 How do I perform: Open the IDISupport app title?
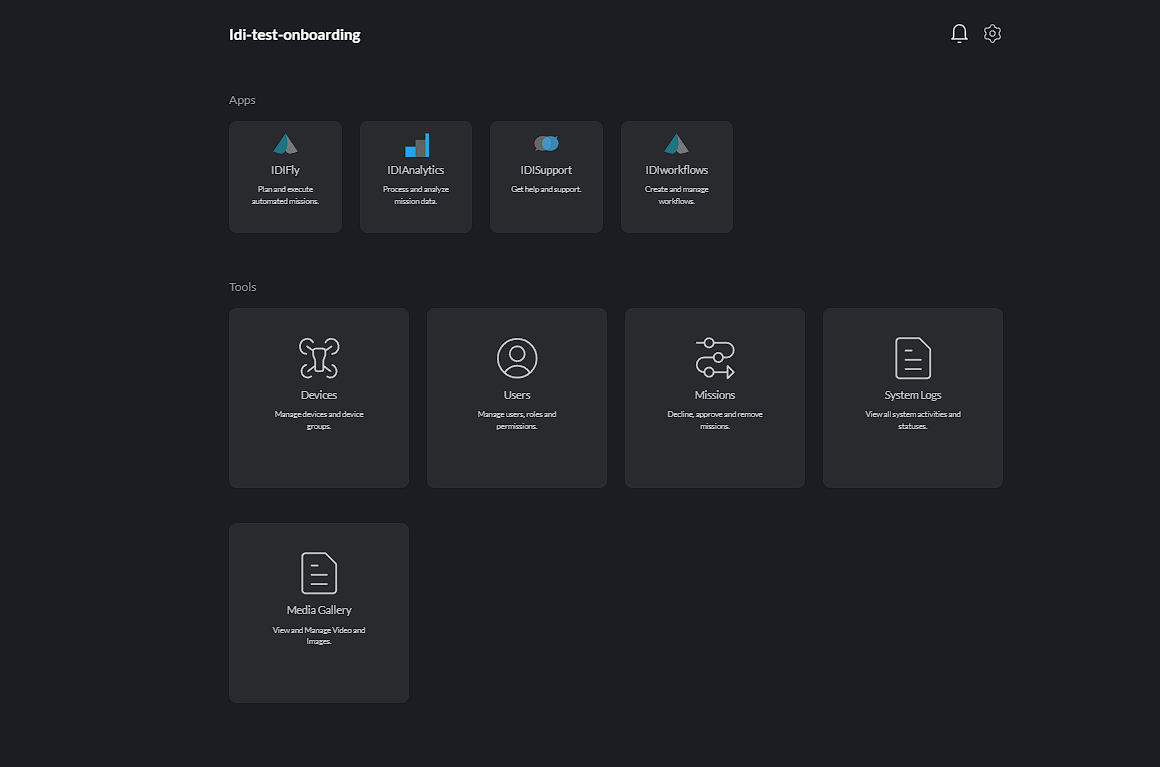pos(546,170)
